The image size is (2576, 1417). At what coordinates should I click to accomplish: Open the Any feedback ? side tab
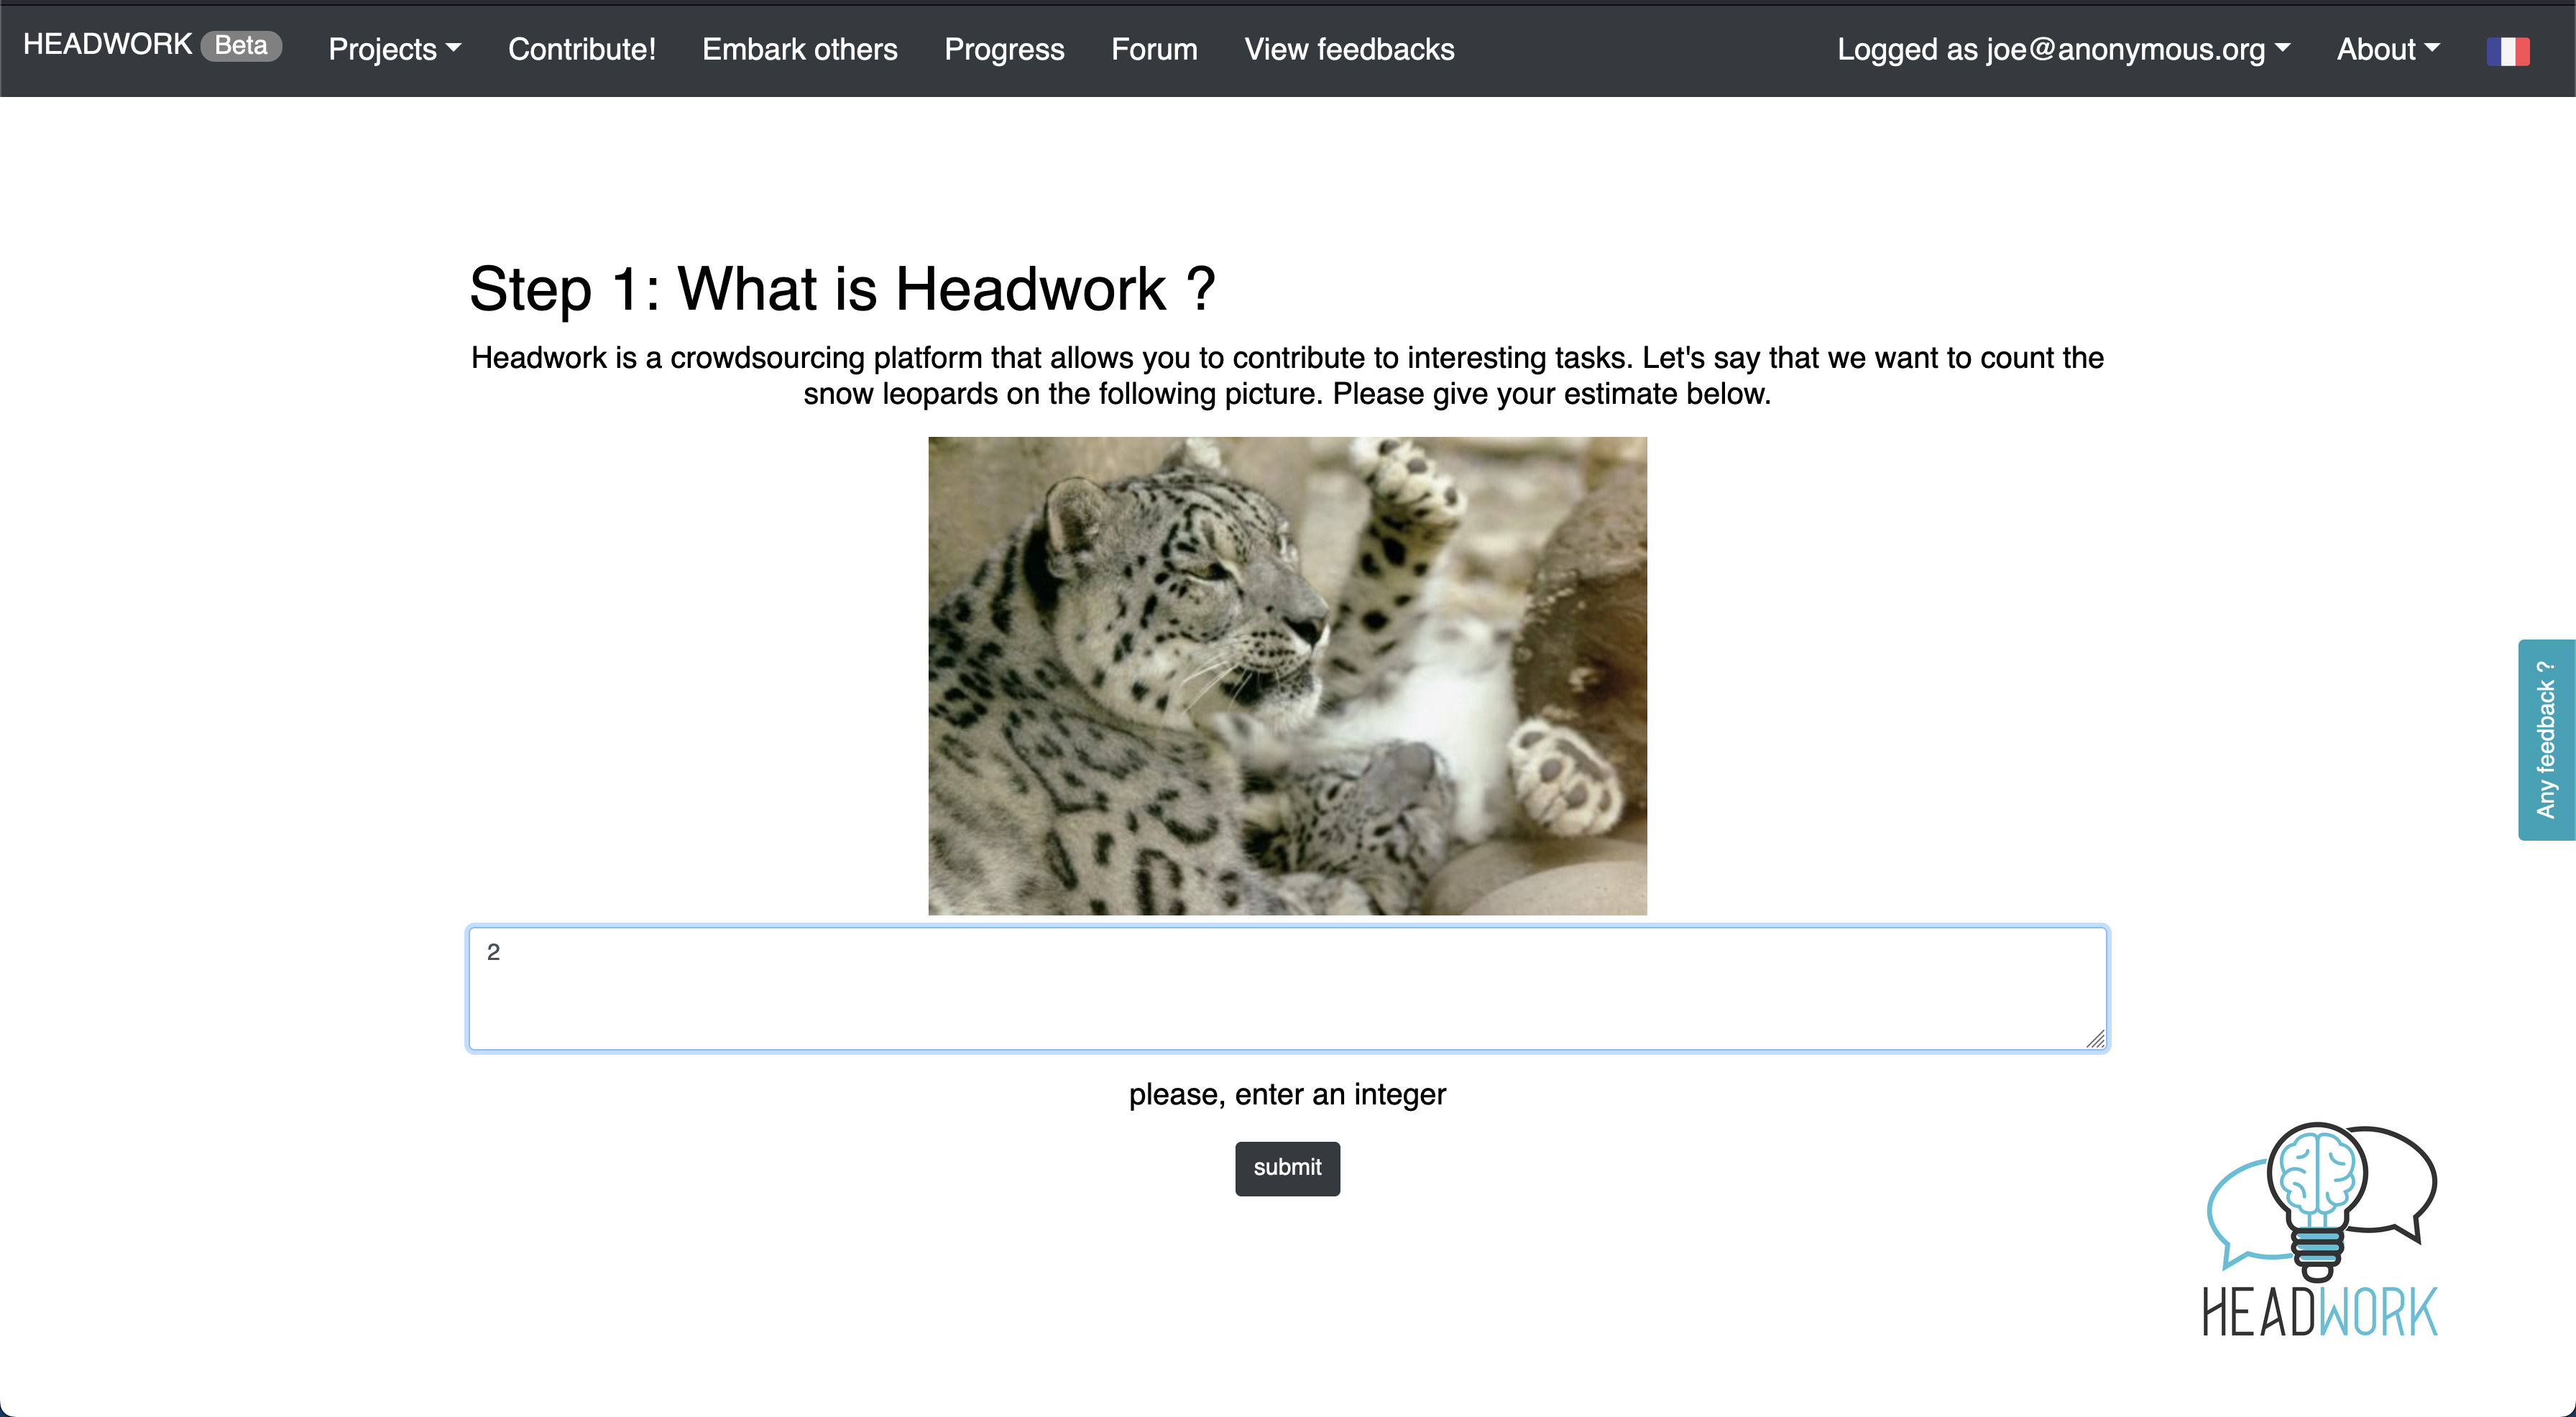point(2546,739)
